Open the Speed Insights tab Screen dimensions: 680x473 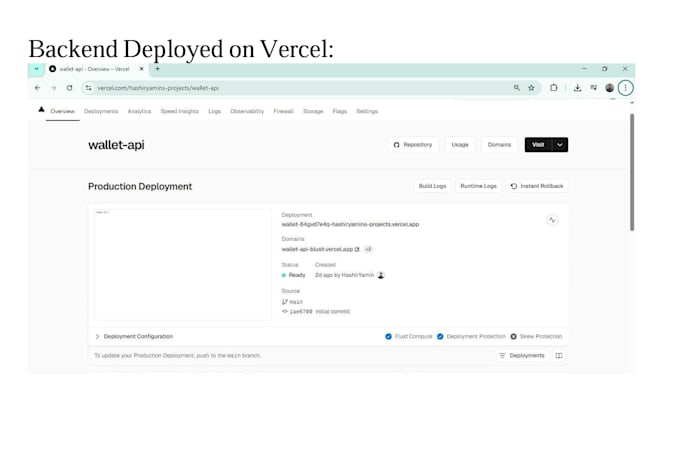point(180,111)
